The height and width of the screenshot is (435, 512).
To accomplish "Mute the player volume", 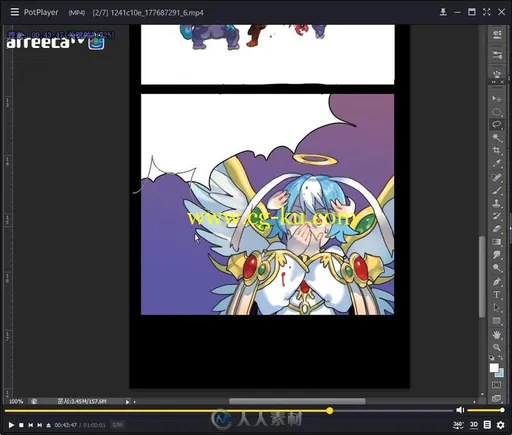I will click(x=460, y=410).
